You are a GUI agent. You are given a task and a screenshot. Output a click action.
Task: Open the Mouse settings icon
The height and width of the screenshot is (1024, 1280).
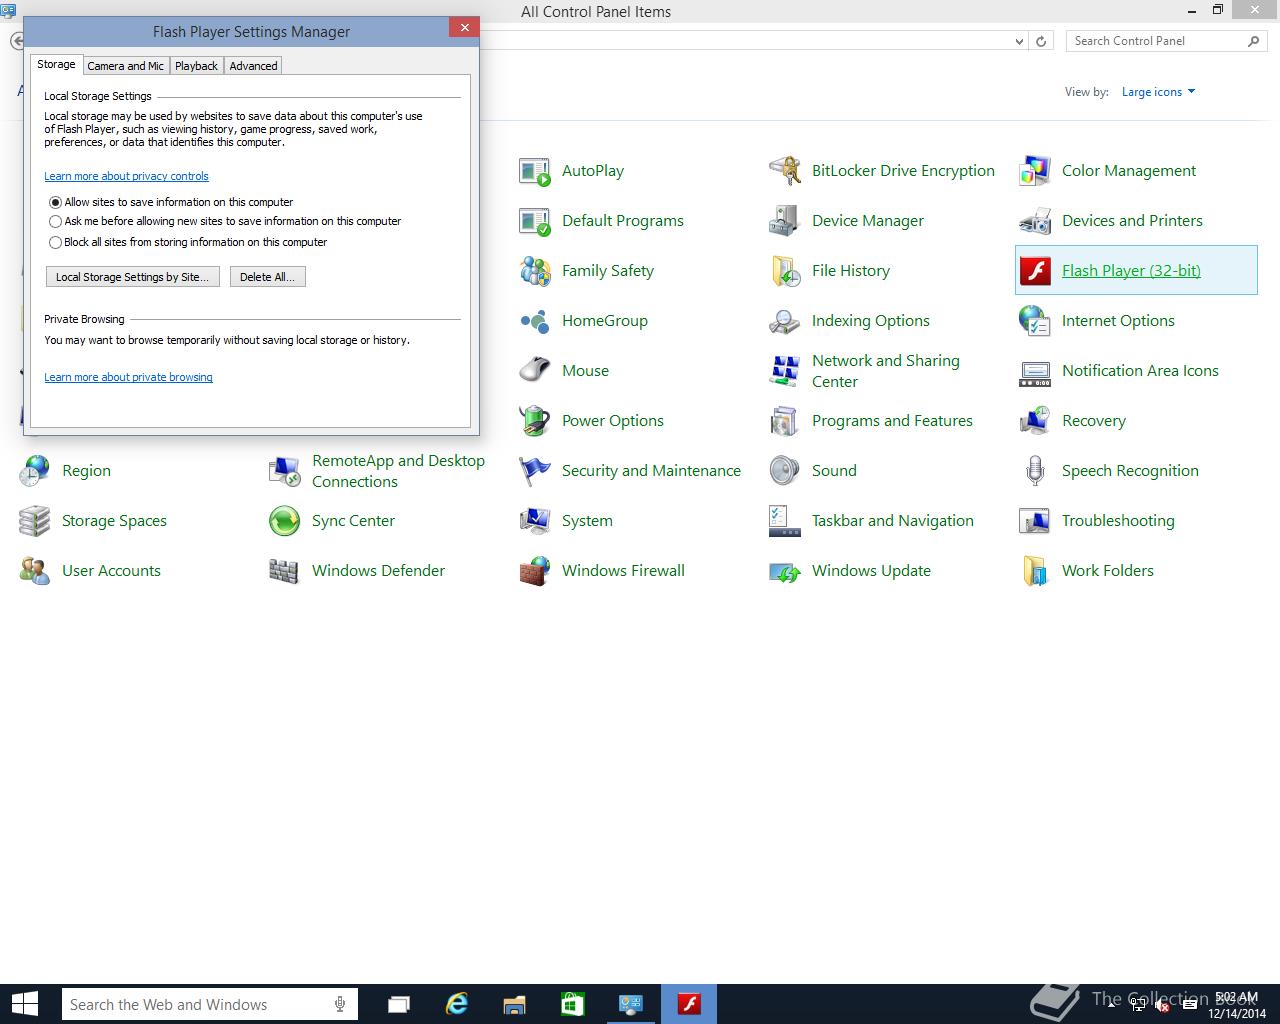[x=535, y=371]
